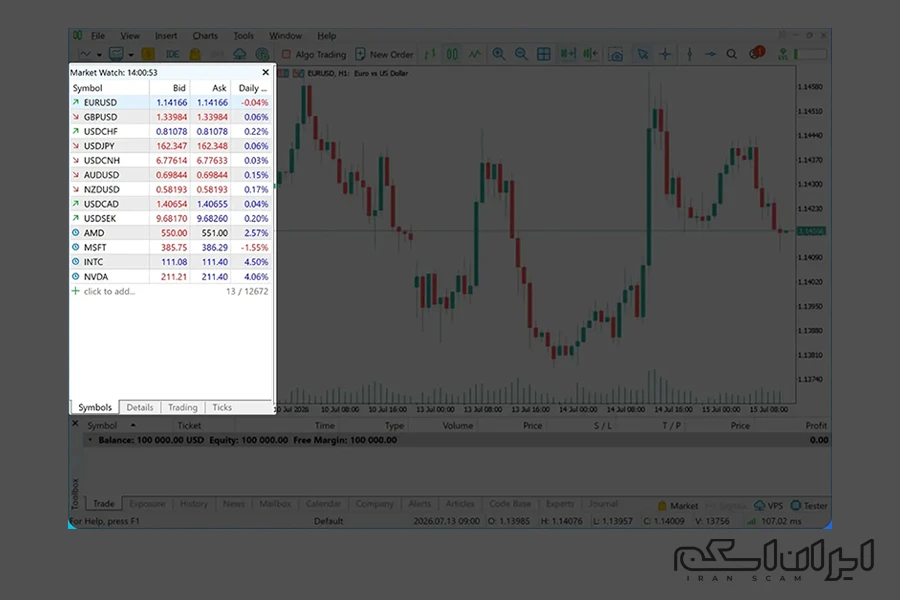
Task: Open the Insert menu
Action: [x=166, y=36]
